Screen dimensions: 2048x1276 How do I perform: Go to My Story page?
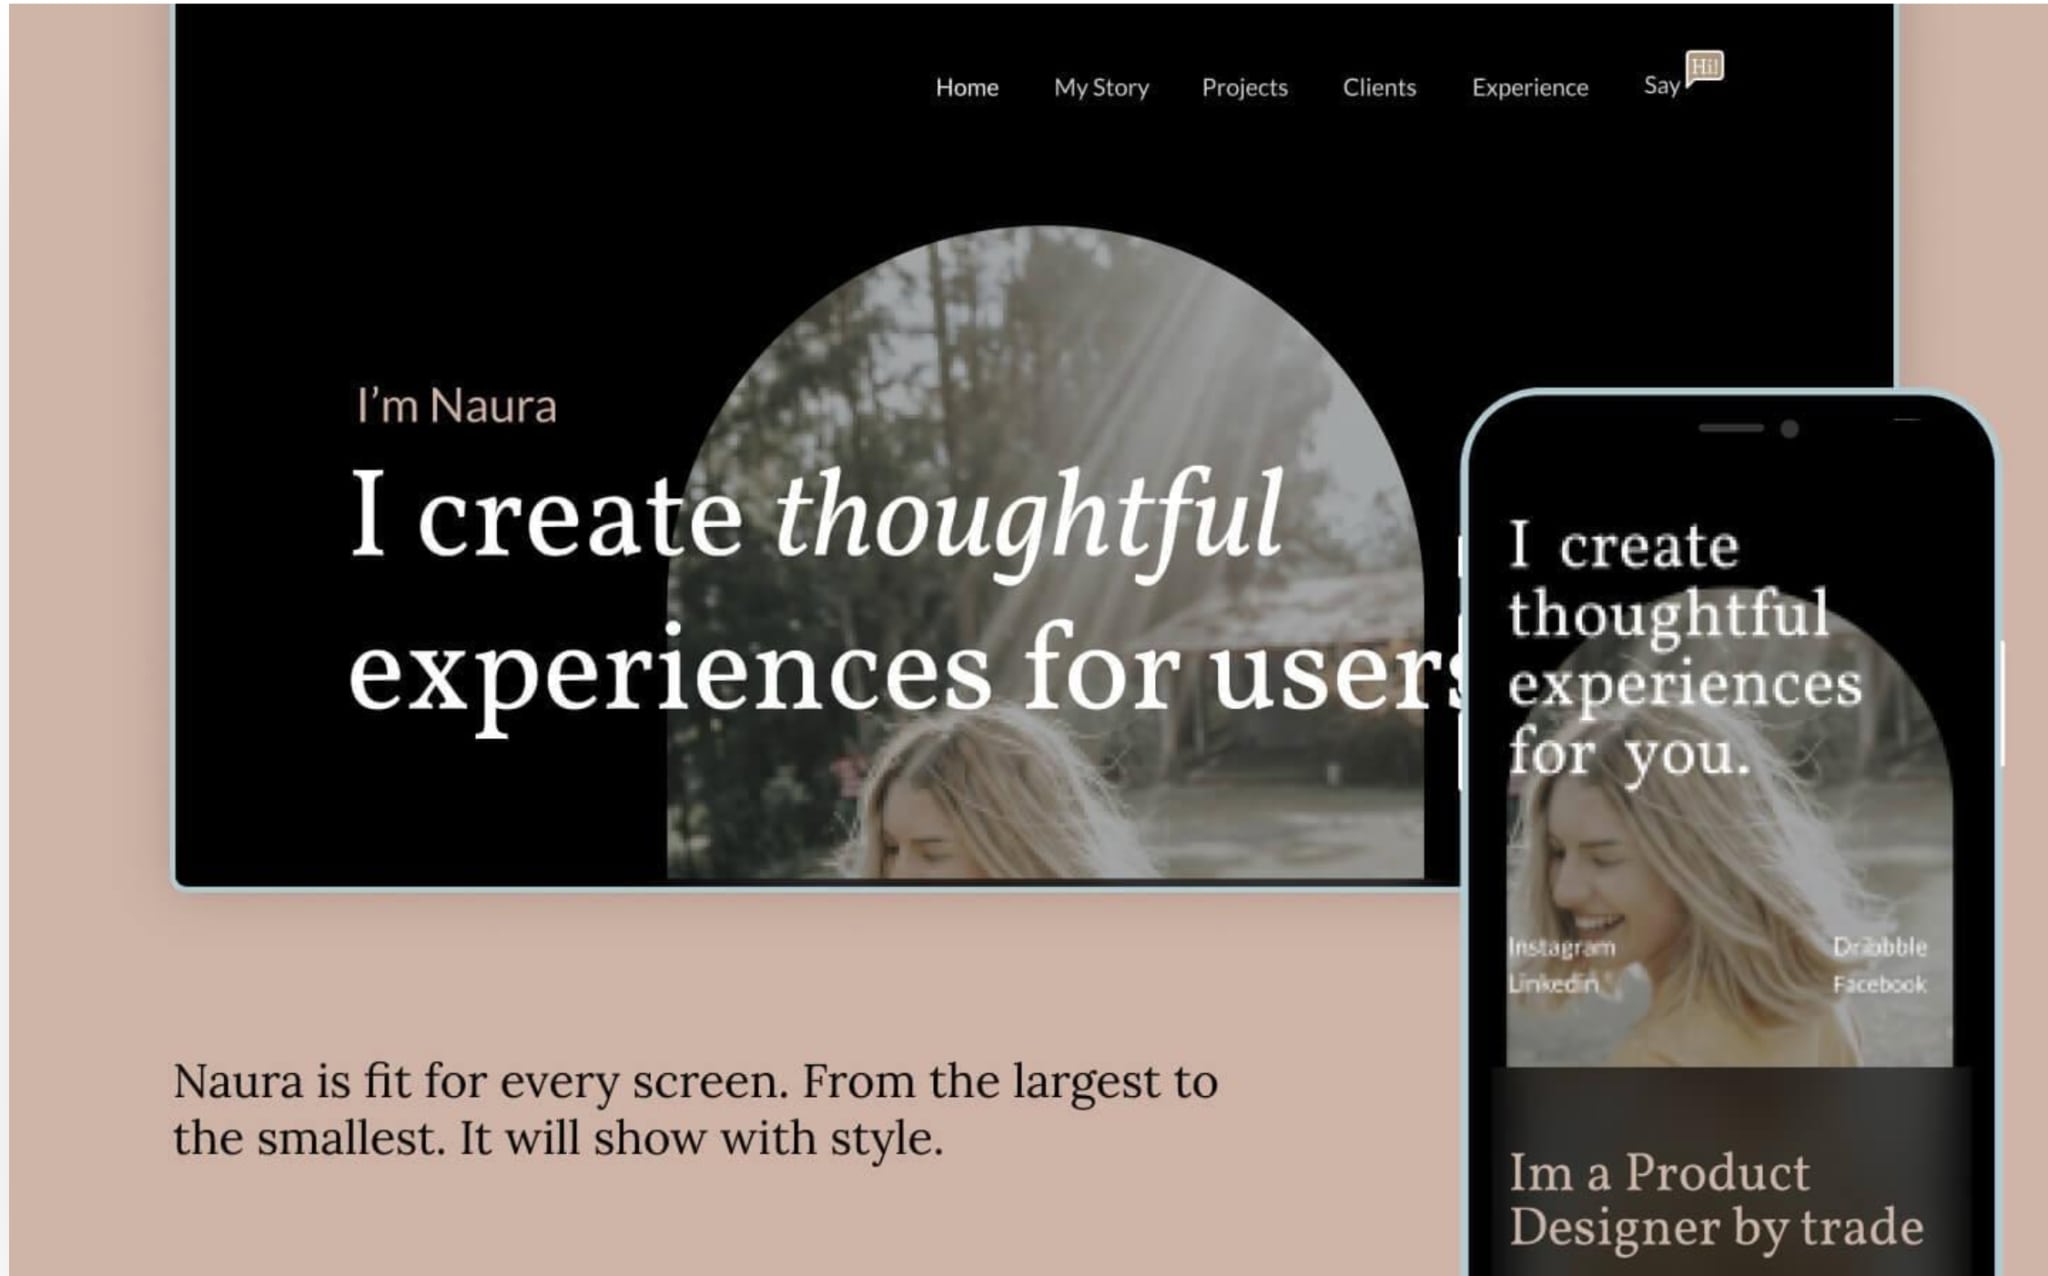point(1101,88)
